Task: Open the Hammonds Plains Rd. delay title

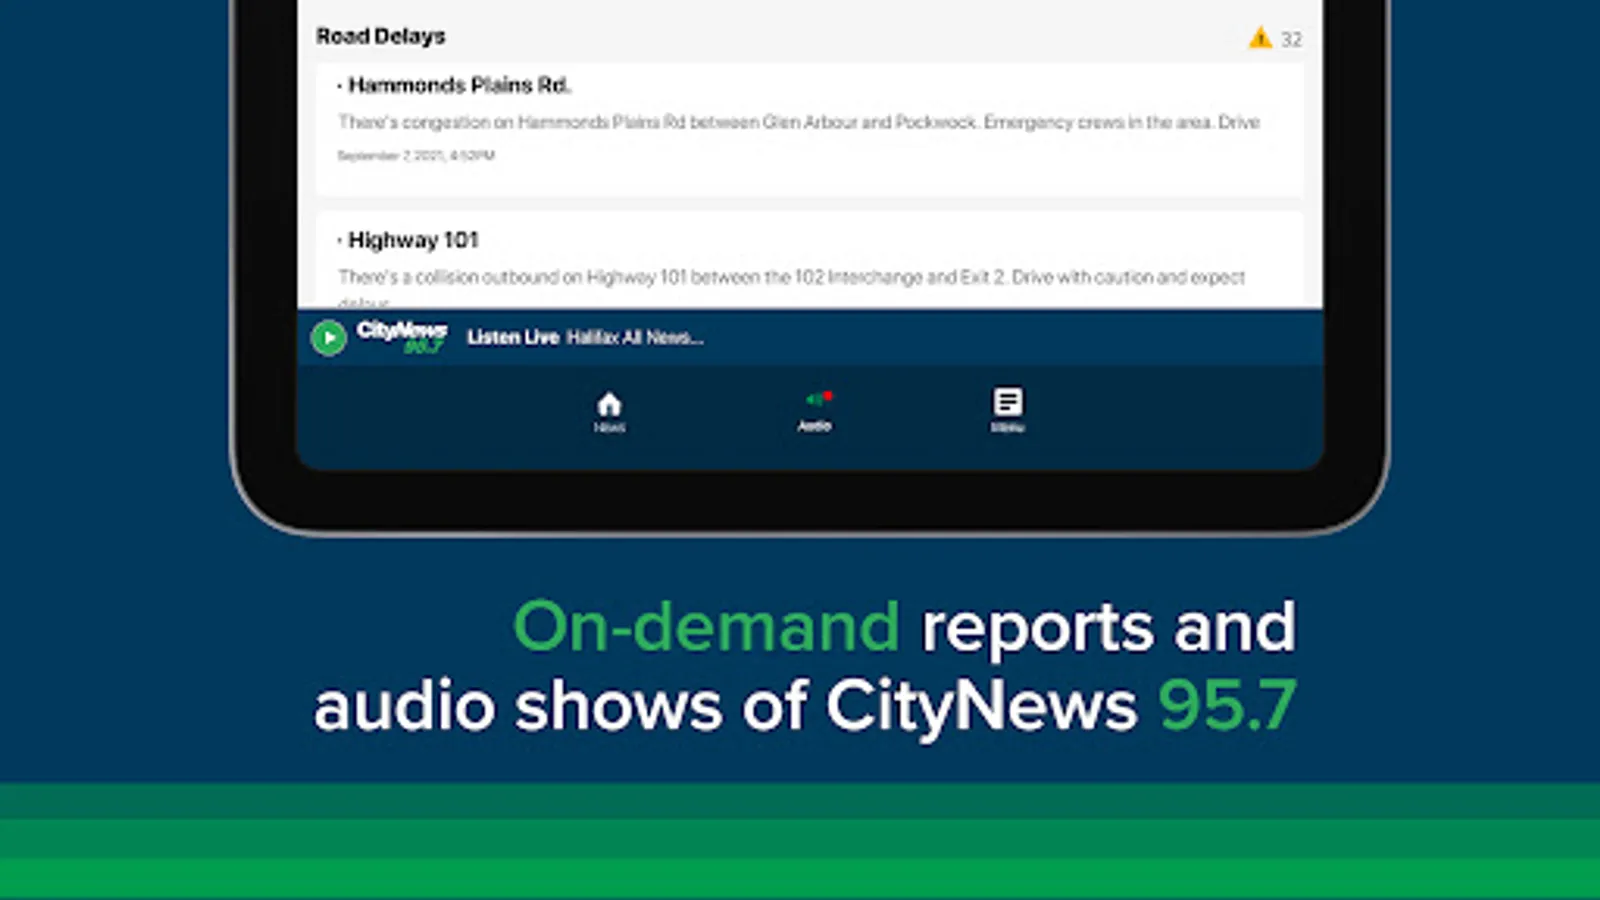Action: [x=459, y=85]
